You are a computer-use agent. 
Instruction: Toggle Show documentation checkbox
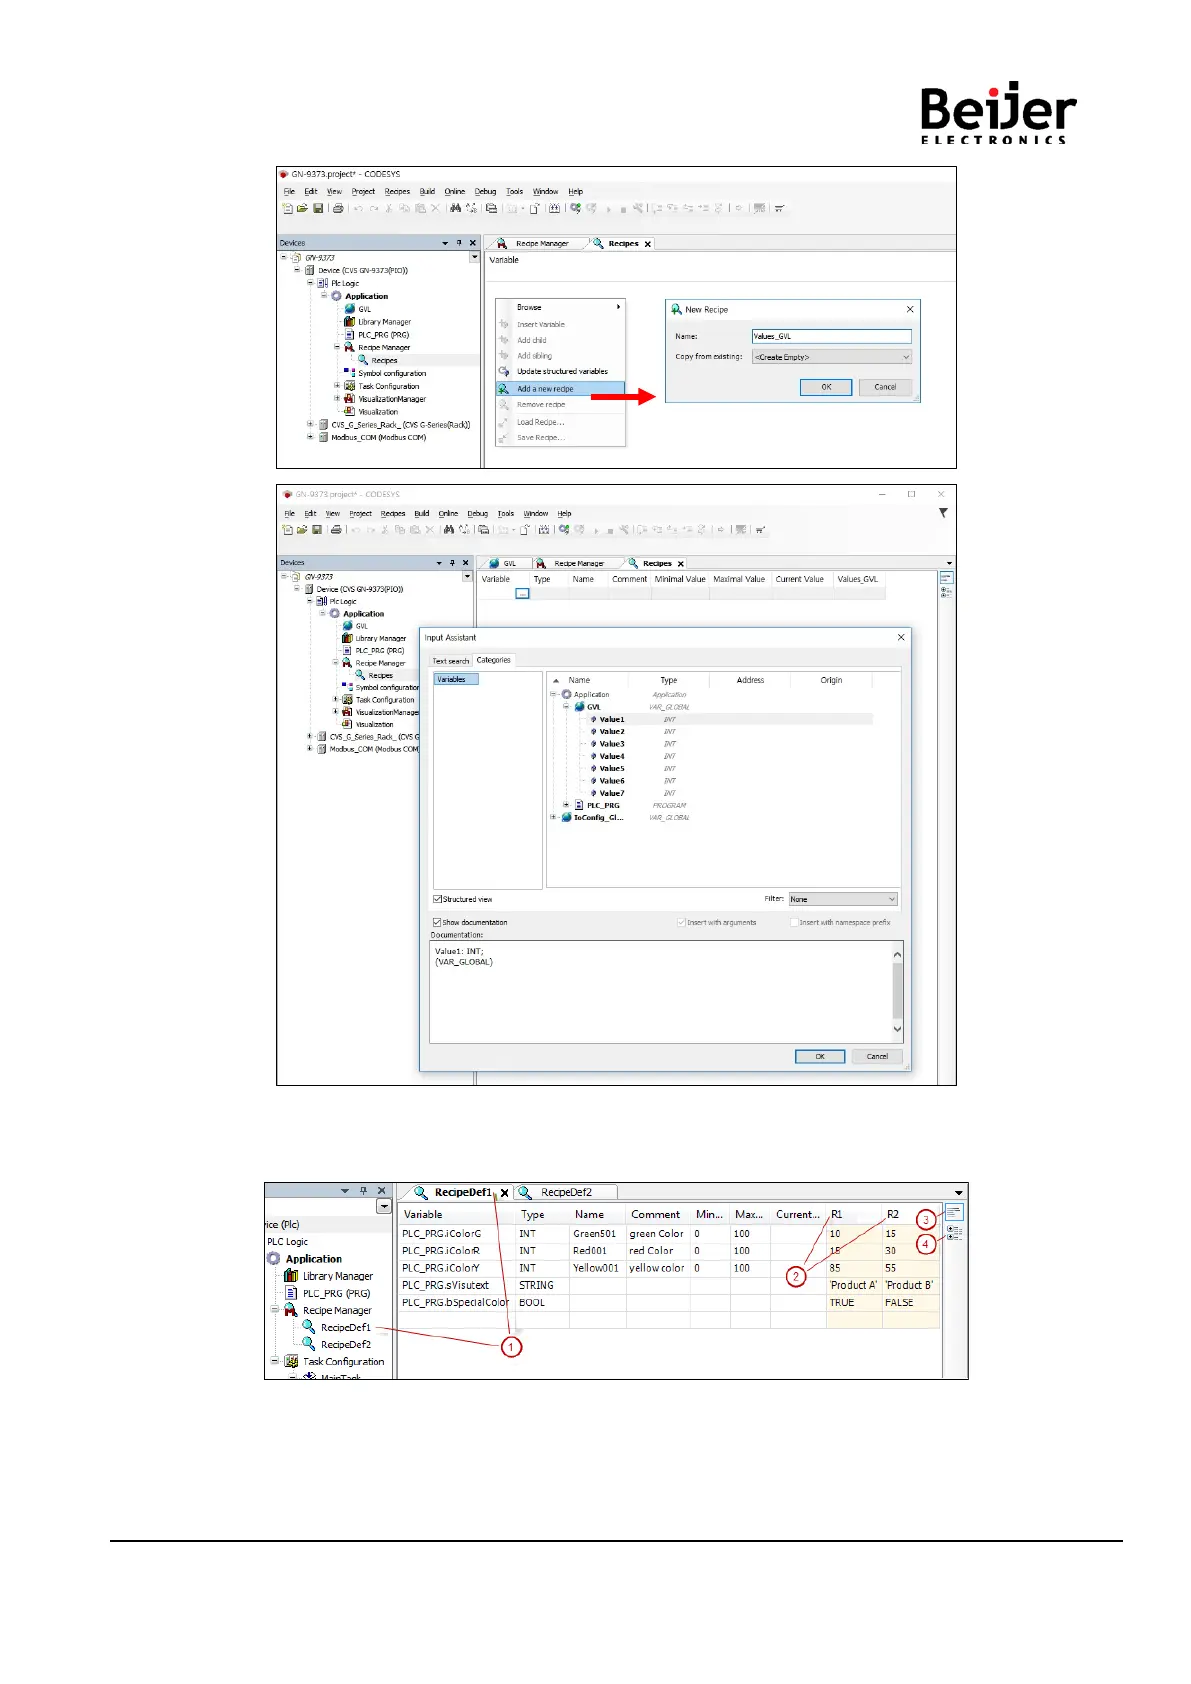pos(437,922)
